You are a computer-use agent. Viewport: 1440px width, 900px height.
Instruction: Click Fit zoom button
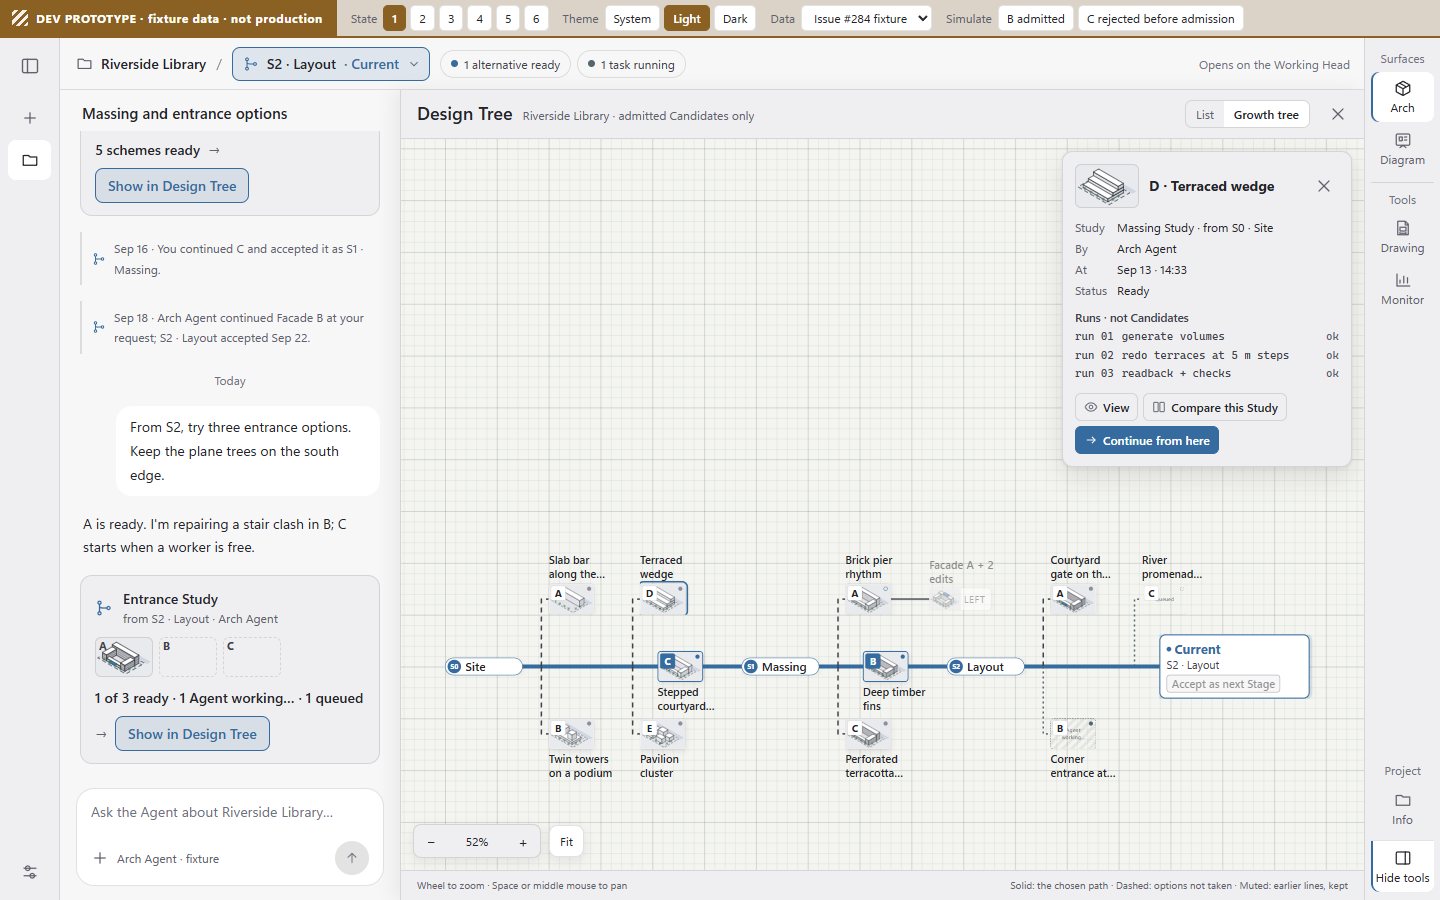click(566, 842)
